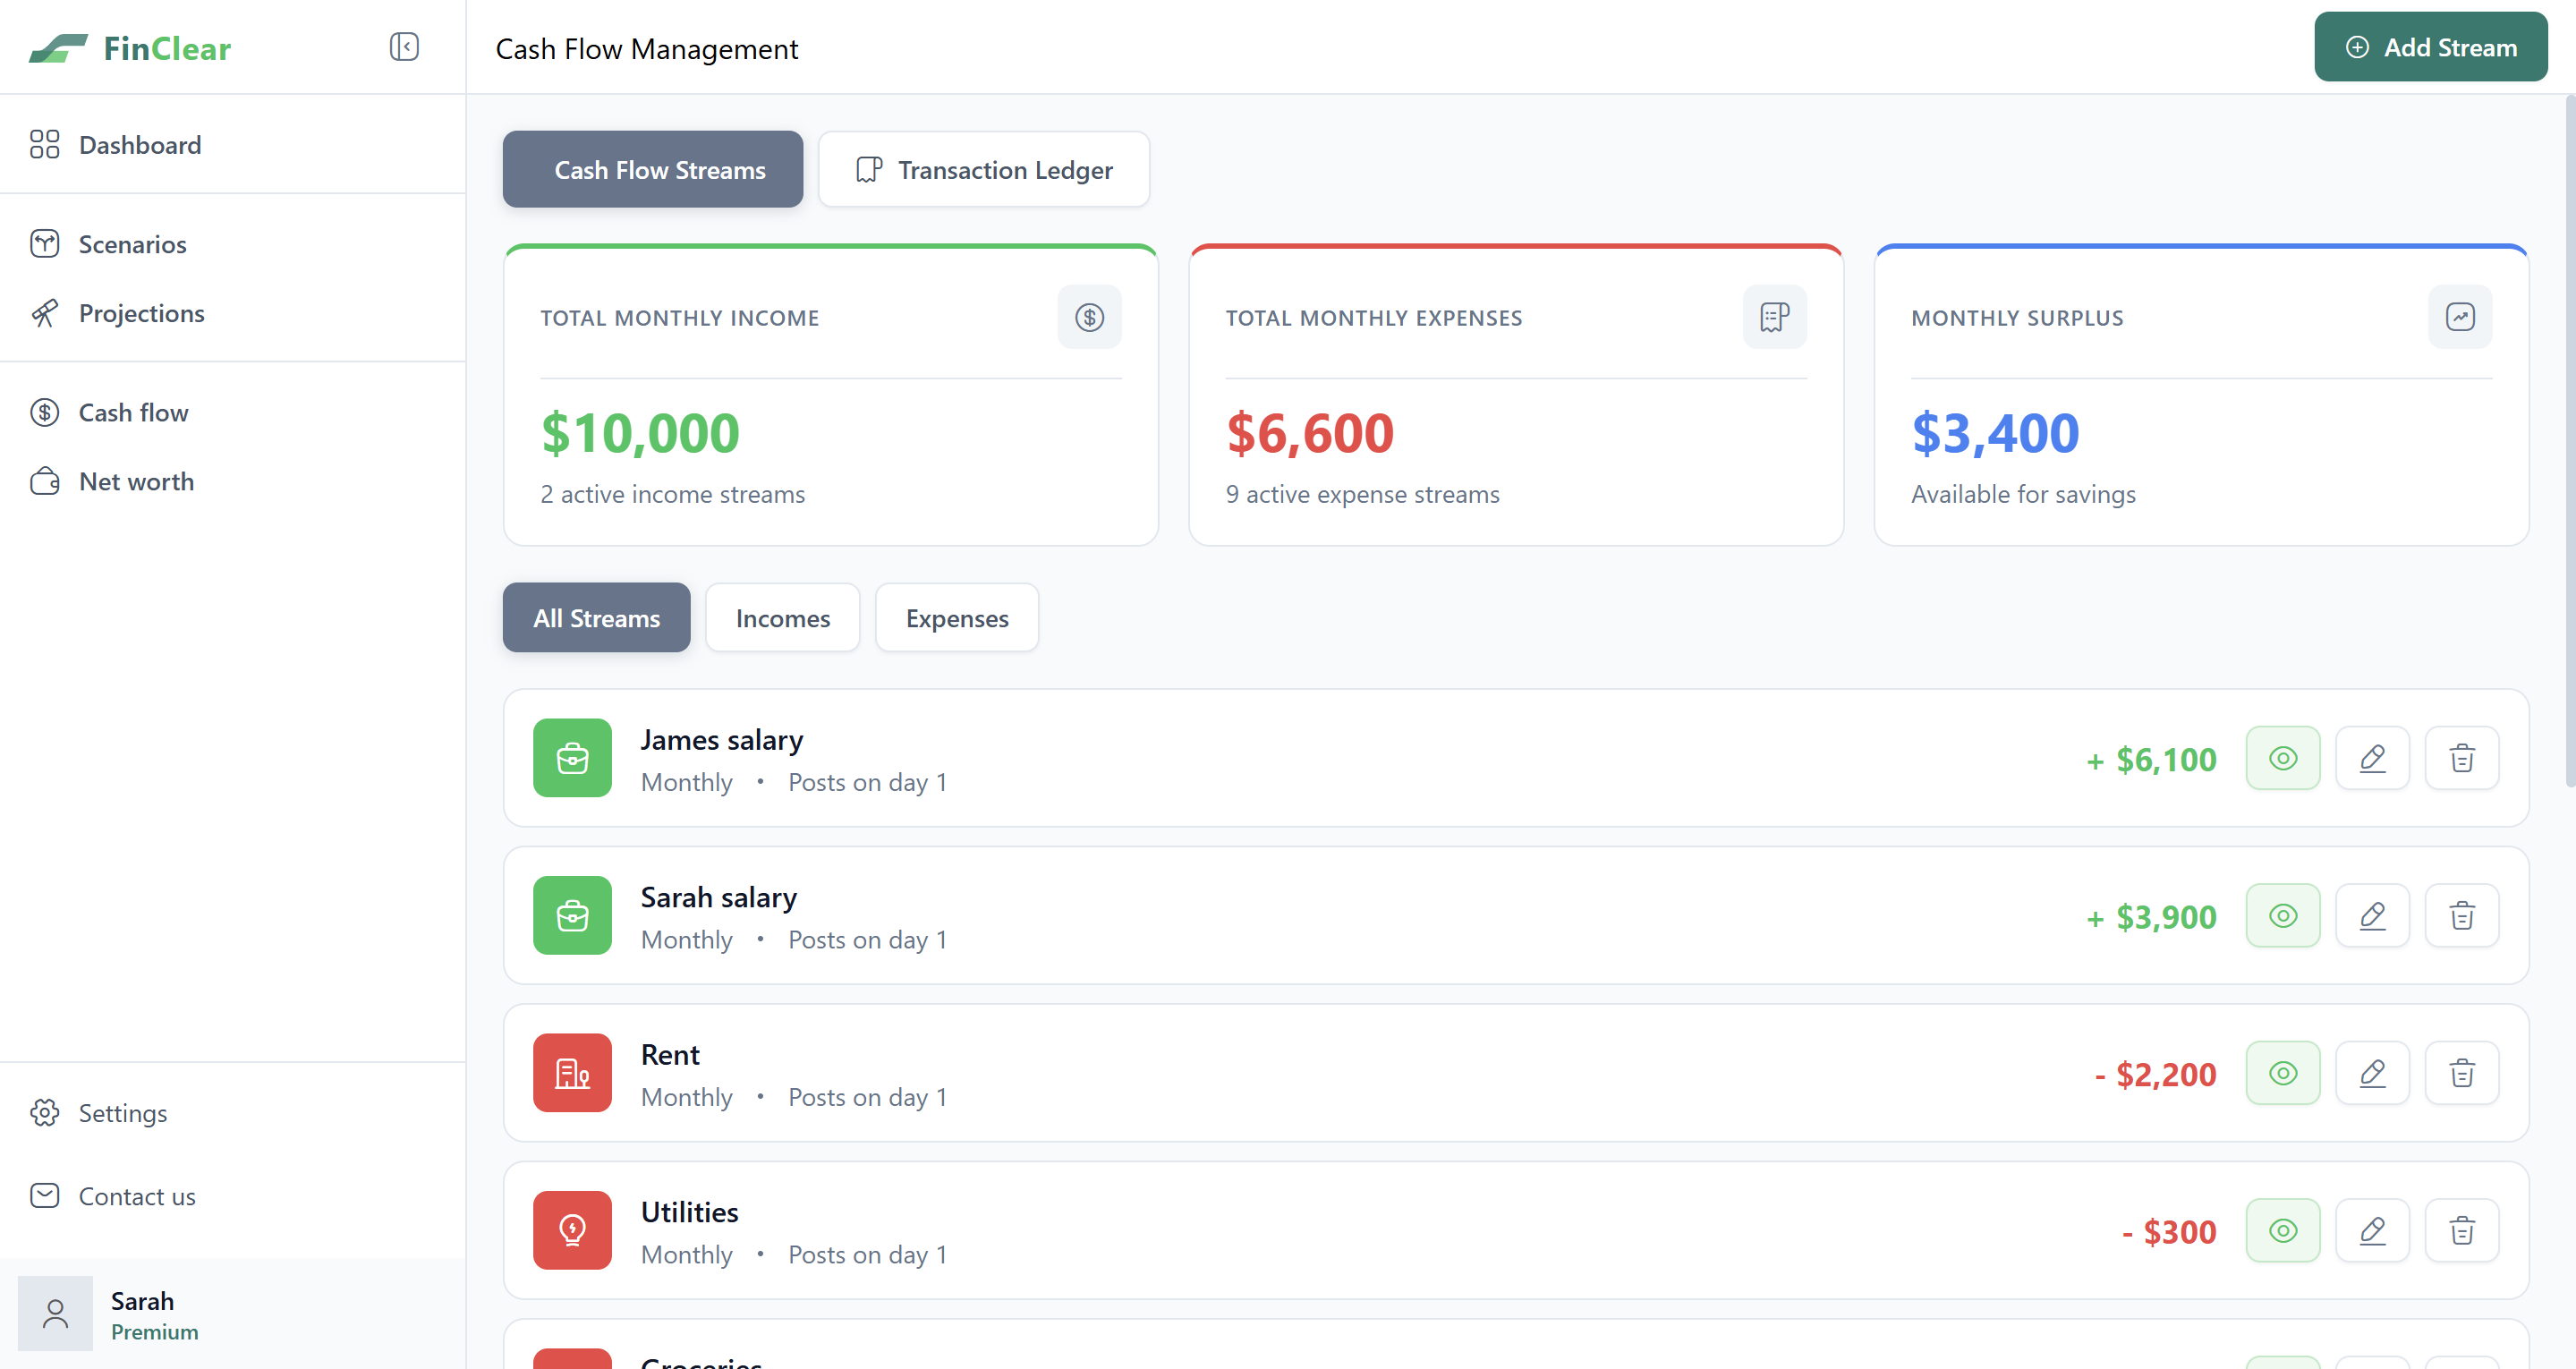Click the Add Stream button

click(2430, 47)
